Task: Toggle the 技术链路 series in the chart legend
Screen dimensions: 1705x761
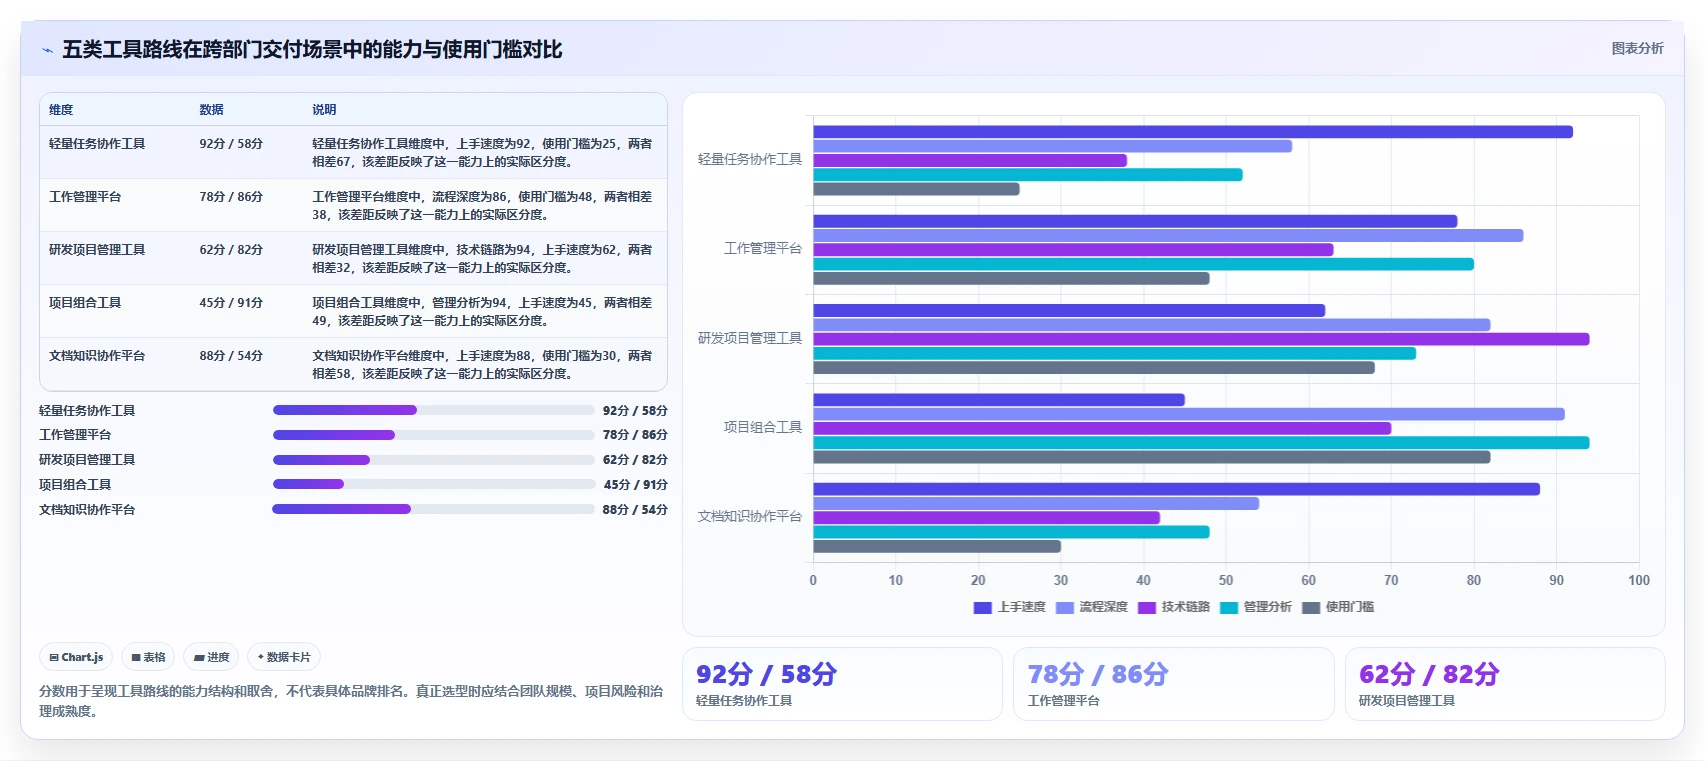Action: coord(1173,607)
